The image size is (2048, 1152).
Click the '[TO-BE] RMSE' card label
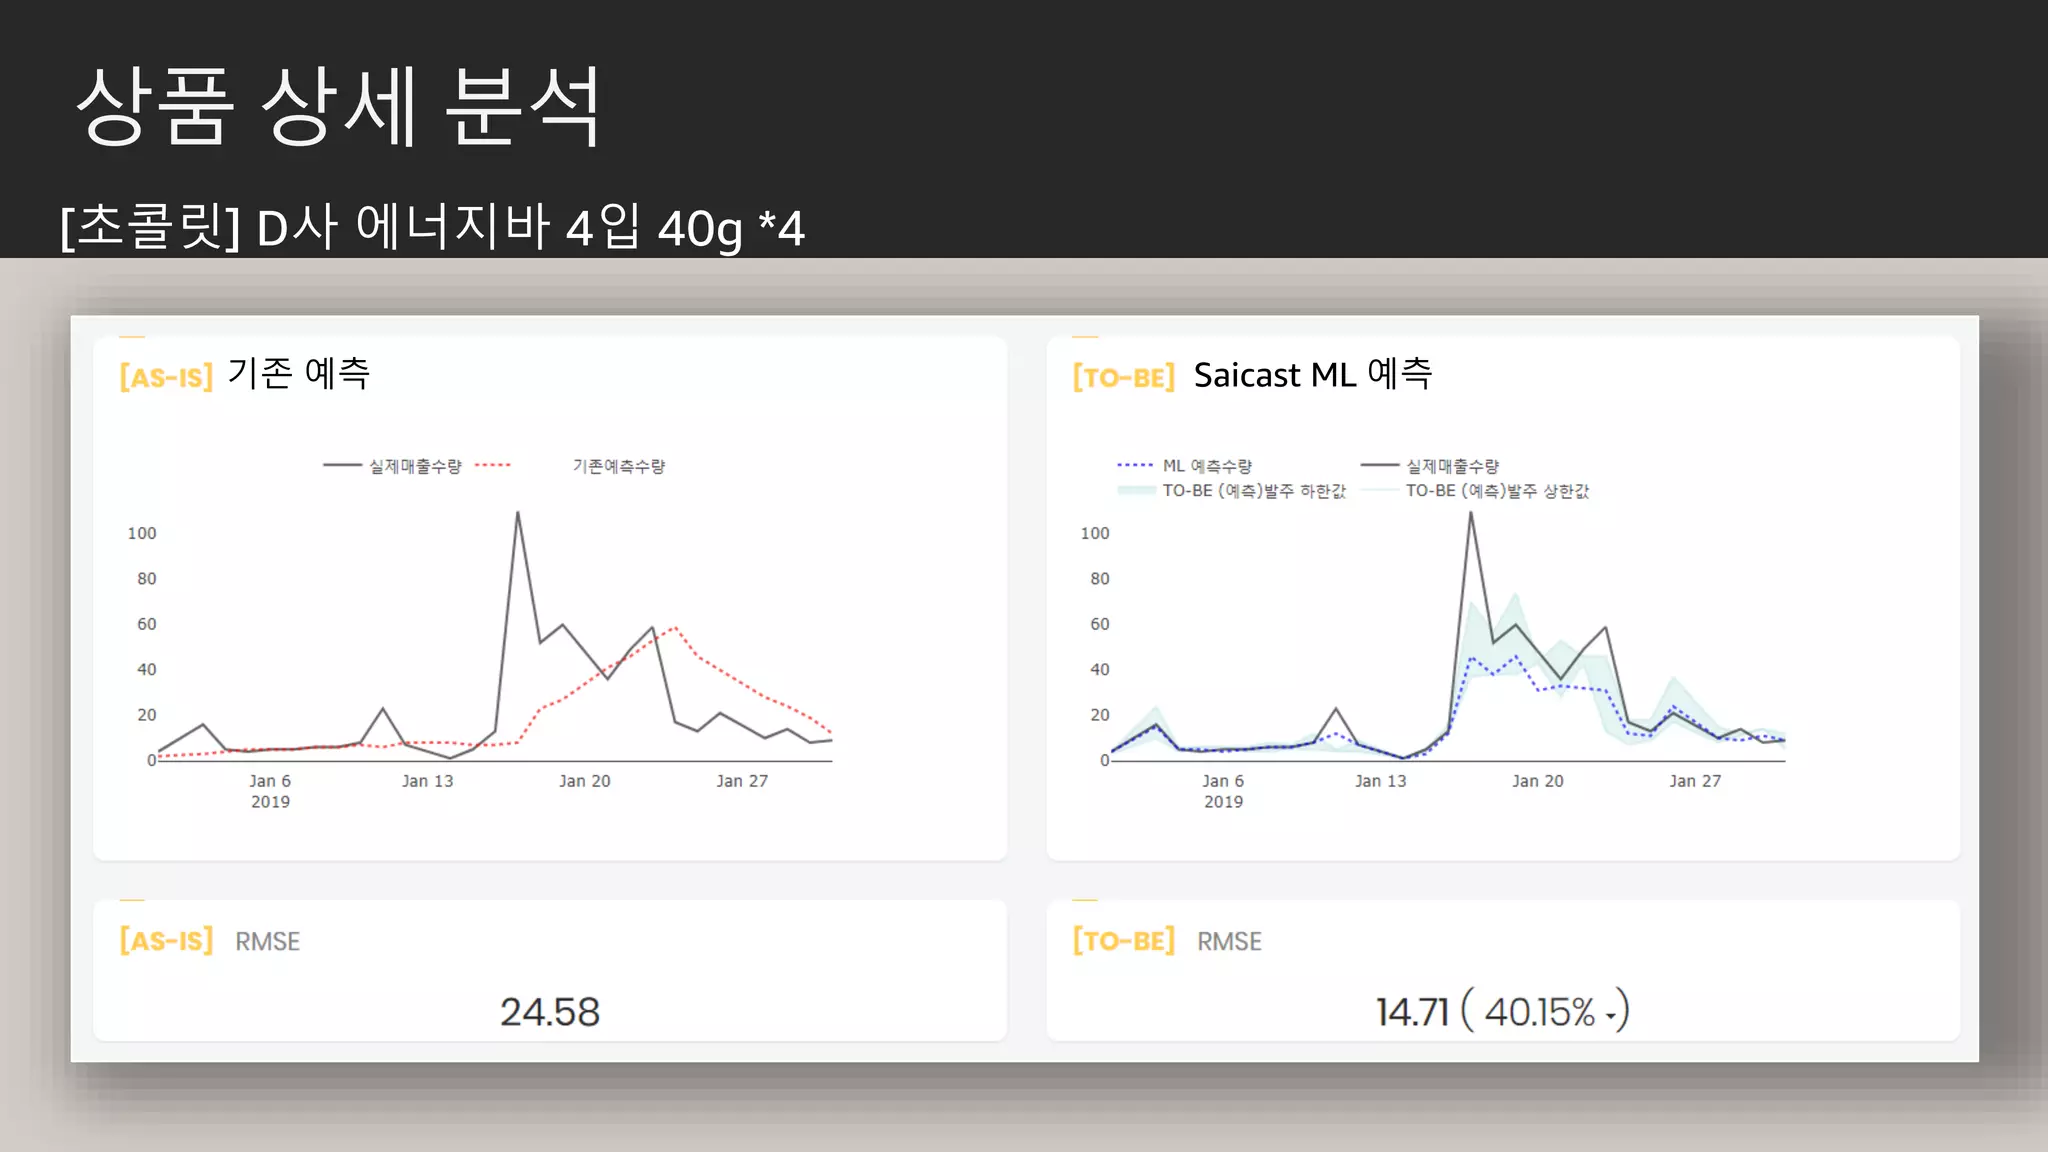pyautogui.click(x=1167, y=941)
